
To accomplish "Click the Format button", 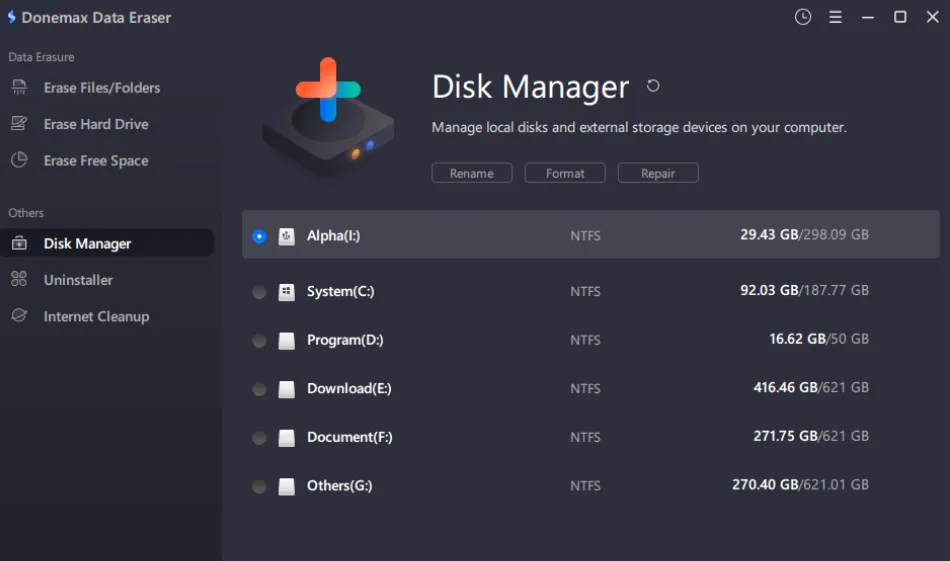I will point(565,173).
